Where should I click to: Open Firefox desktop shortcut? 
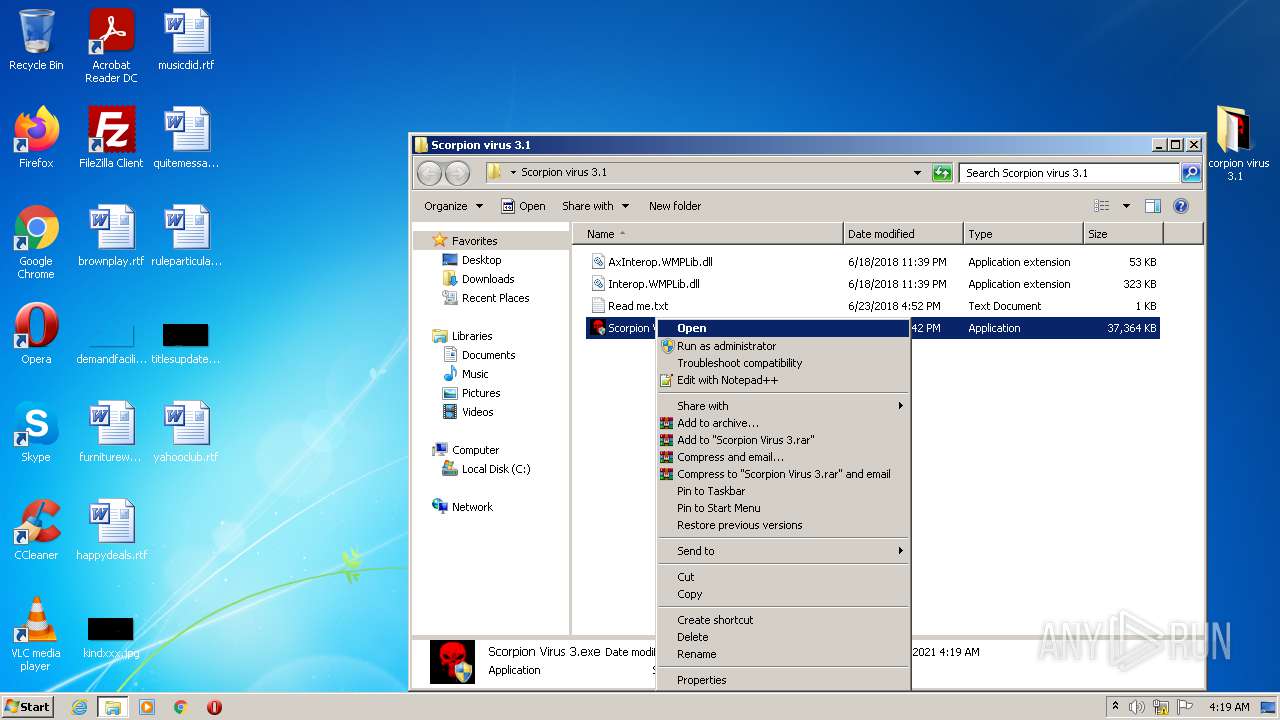point(36,138)
